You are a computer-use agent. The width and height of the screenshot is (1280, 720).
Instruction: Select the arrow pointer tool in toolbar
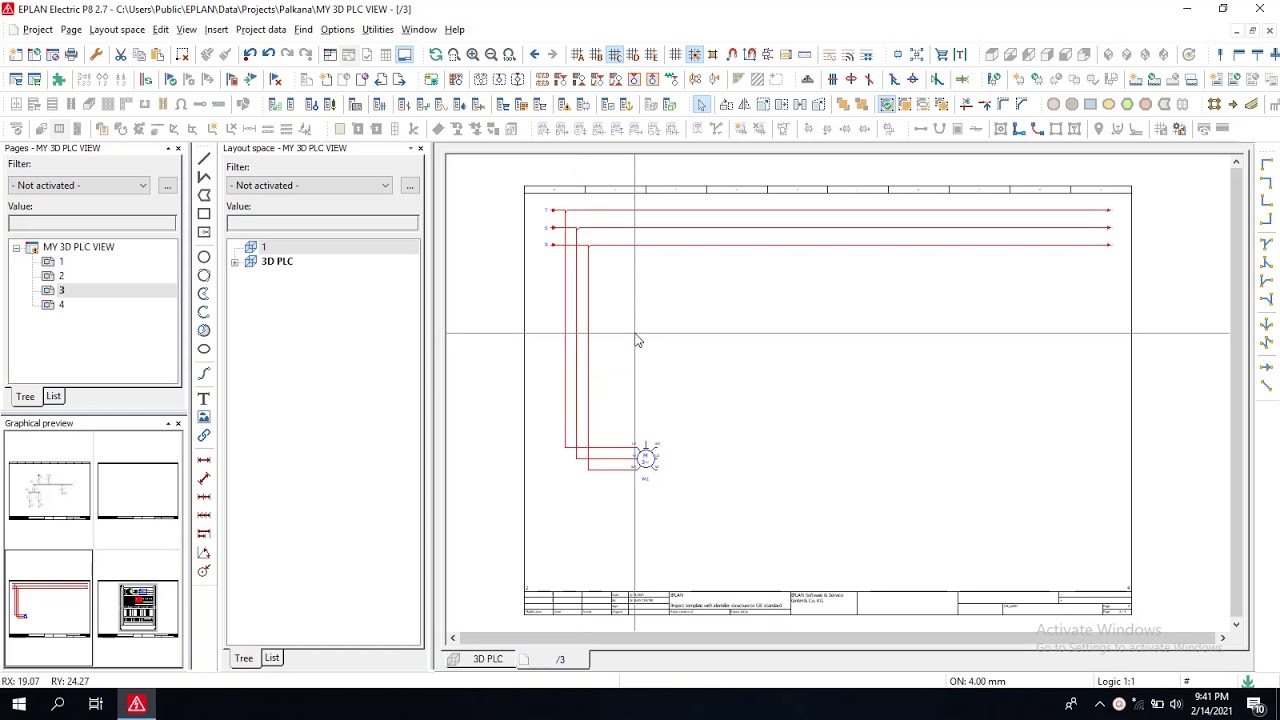701,104
